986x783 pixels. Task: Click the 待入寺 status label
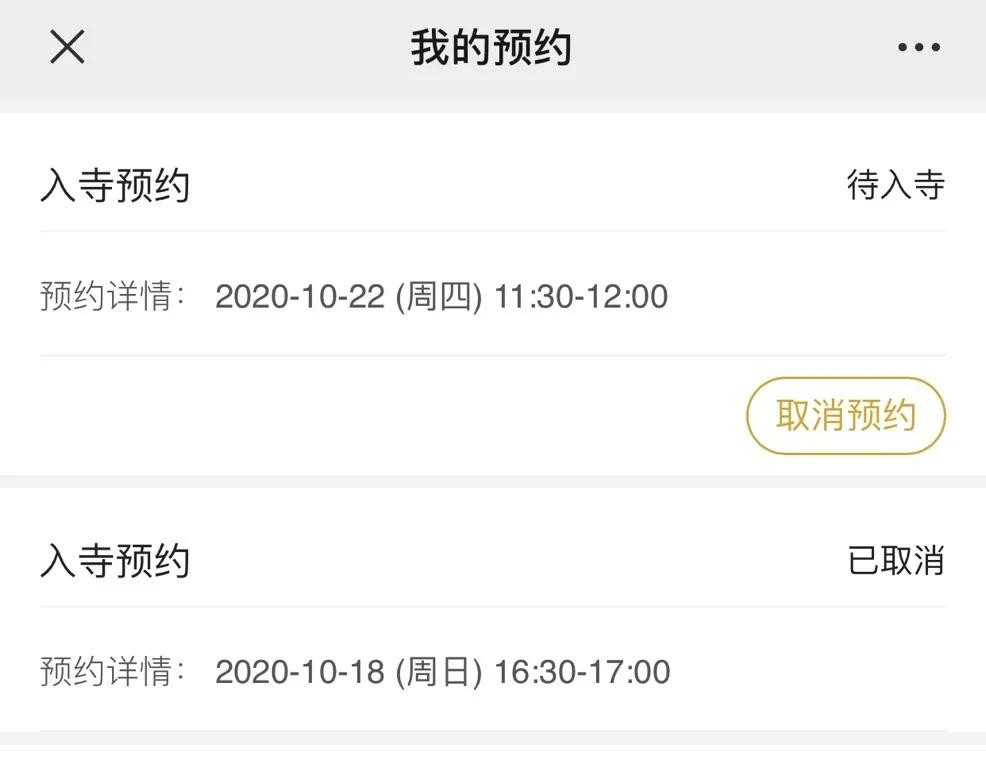895,186
